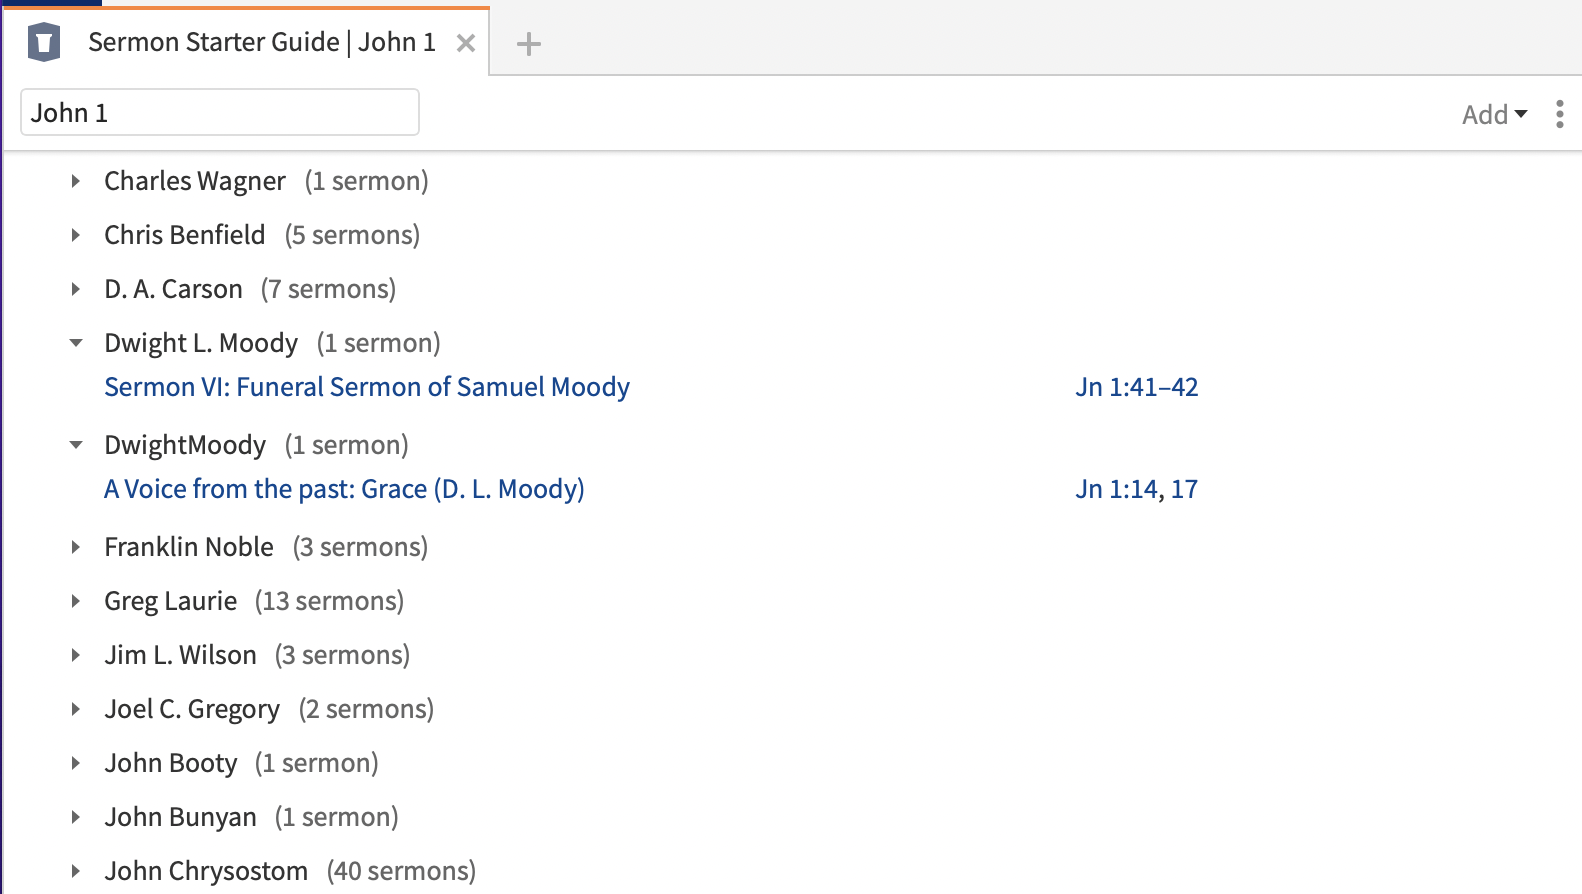The height and width of the screenshot is (894, 1582).
Task: Expand John Chrysostom's 40 sermons
Action: tap(76, 871)
